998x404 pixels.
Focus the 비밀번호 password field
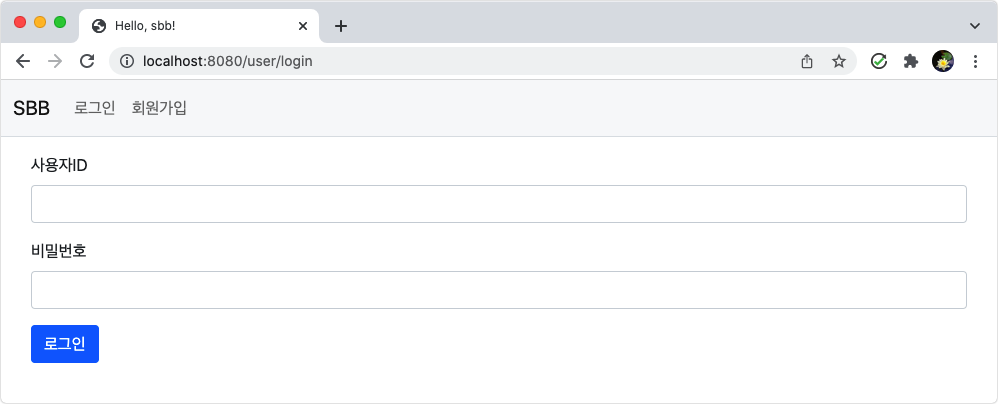[499, 290]
